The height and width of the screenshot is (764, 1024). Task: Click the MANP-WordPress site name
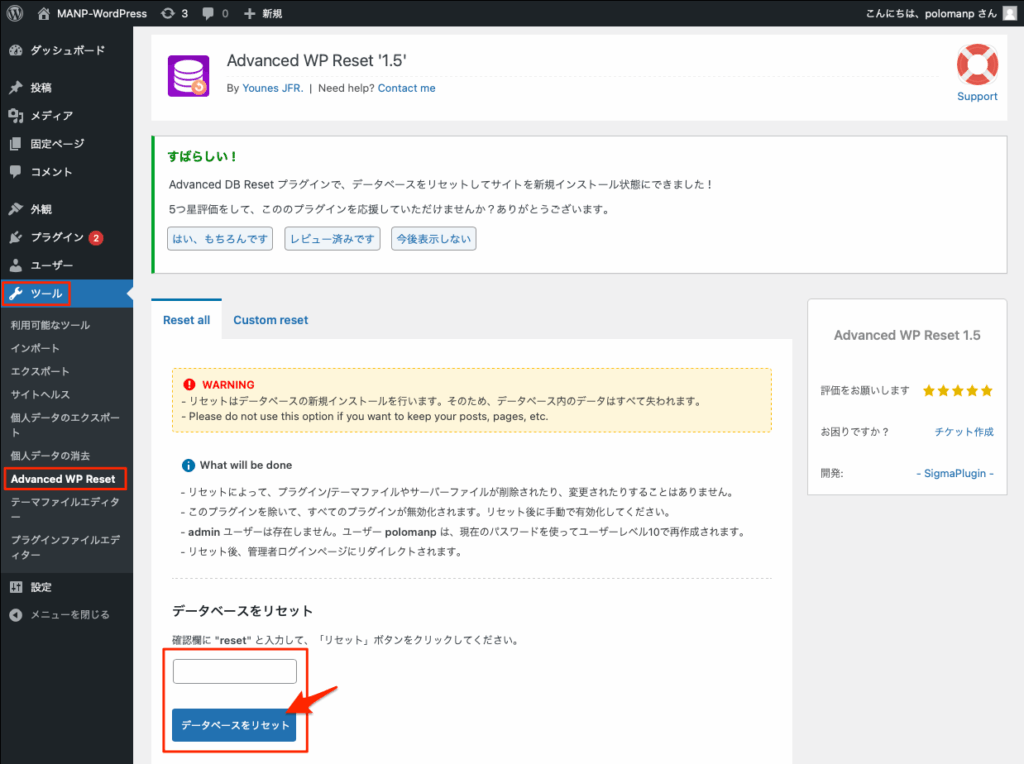pyautogui.click(x=102, y=13)
